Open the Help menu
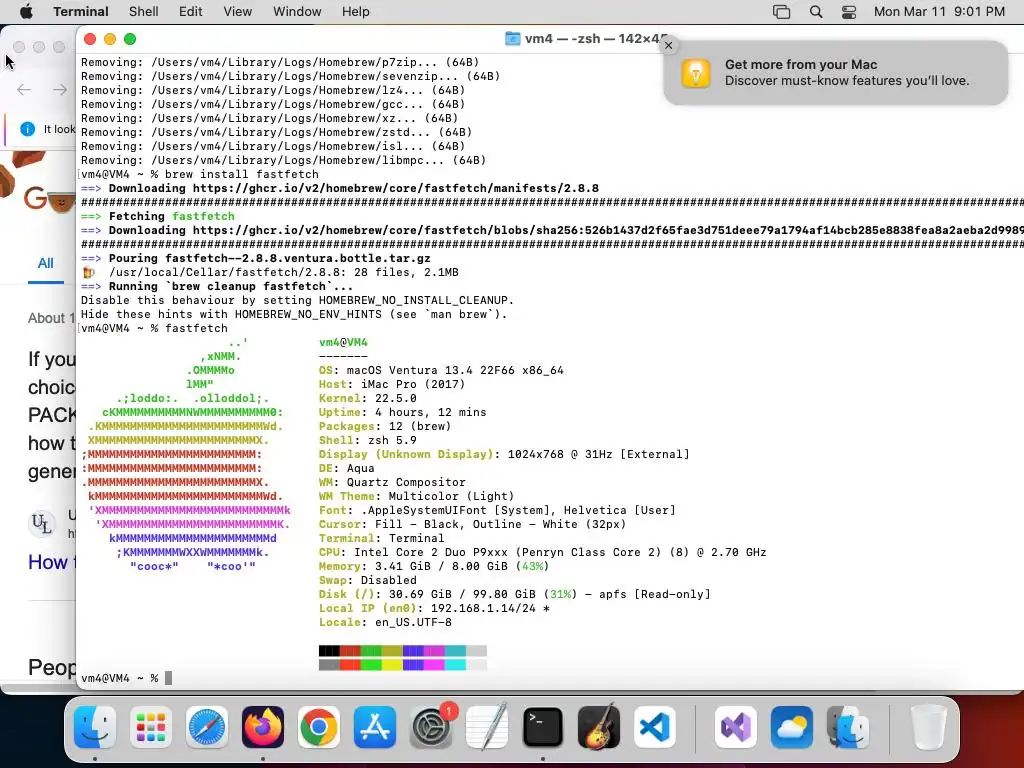1024x768 pixels. [356, 12]
